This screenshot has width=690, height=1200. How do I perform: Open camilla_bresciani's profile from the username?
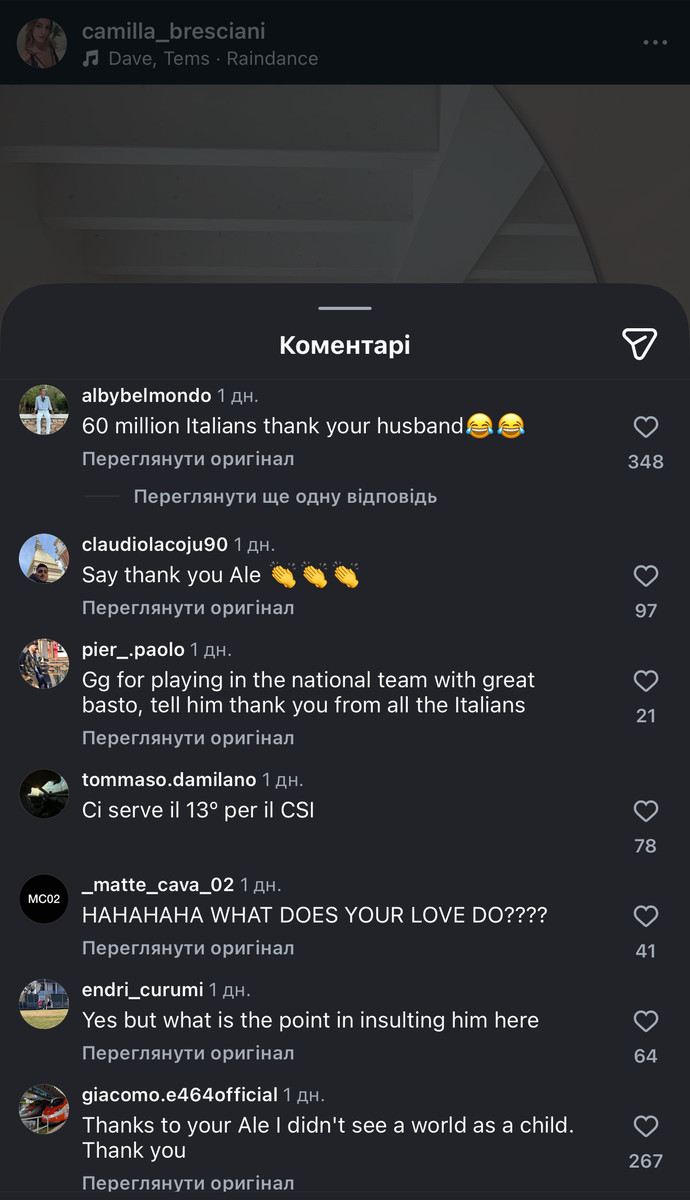[x=173, y=32]
